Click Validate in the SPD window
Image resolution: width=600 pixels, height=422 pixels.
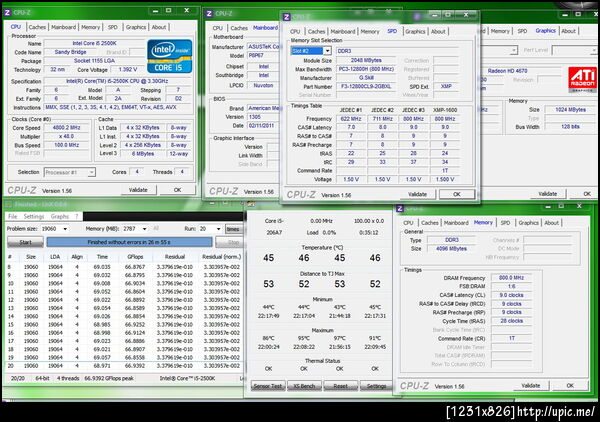tap(417, 194)
